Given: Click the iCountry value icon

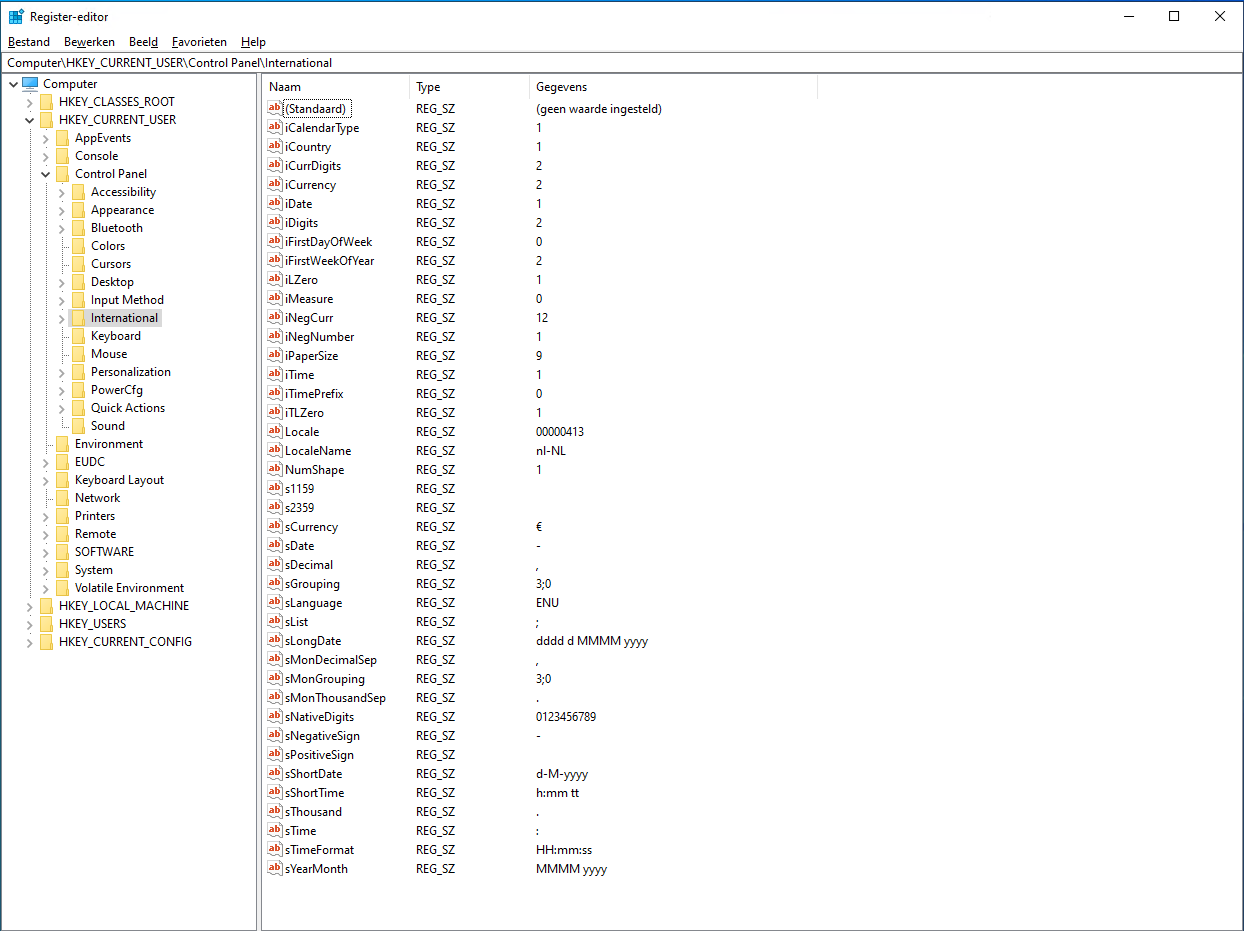Looking at the screenshot, I should (275, 146).
